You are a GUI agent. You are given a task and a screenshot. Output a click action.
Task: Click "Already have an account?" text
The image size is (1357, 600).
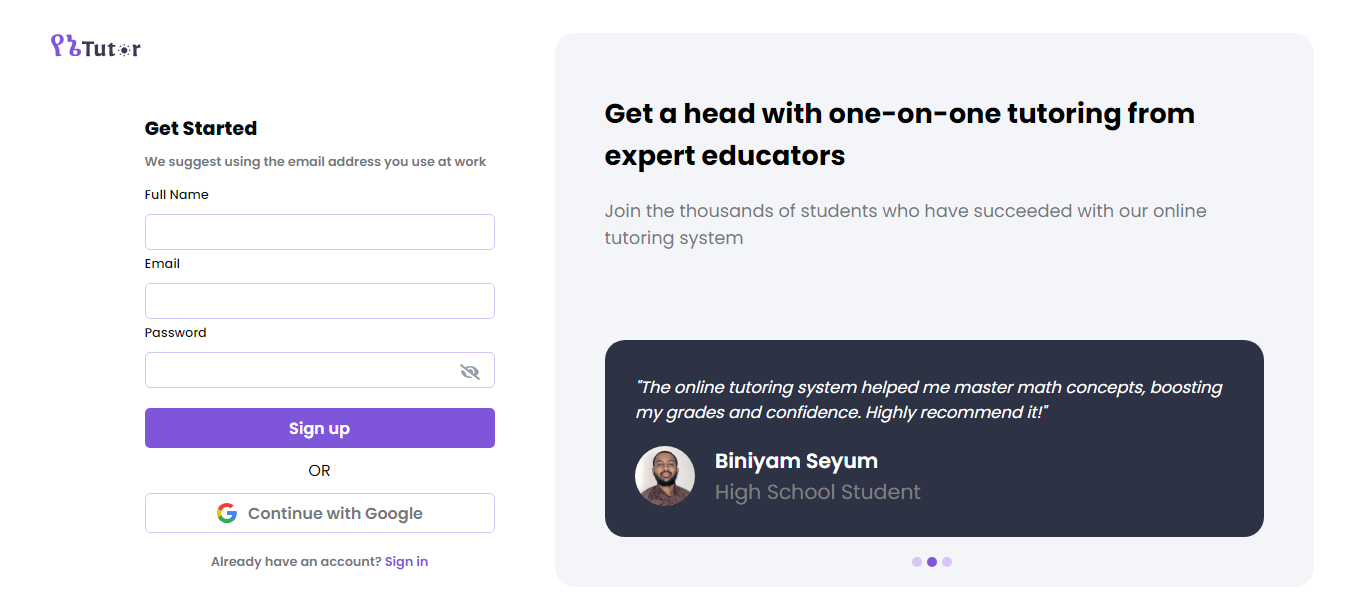(x=294, y=561)
